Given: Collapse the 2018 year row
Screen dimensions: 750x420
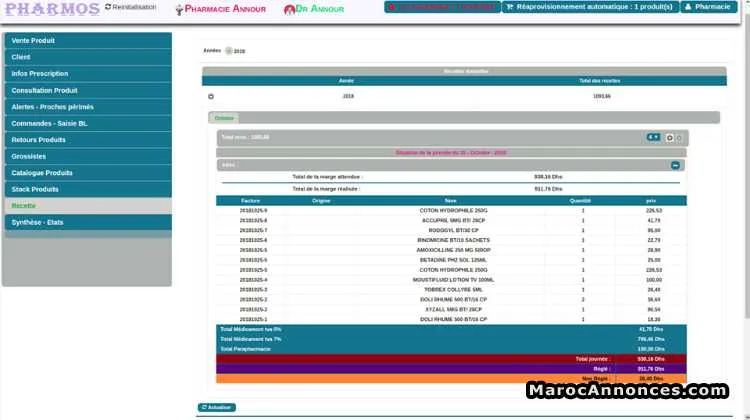Looking at the screenshot, I should [211, 96].
